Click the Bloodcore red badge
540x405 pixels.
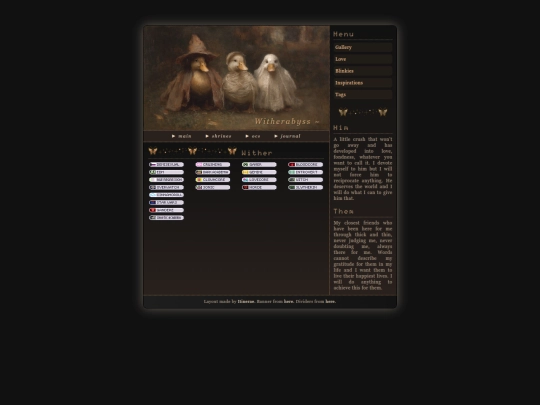305,165
